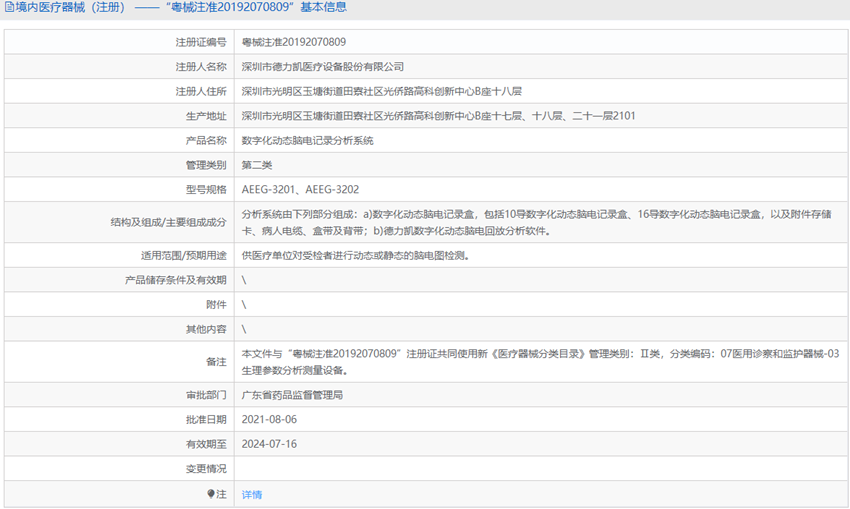Select registration number 粤械注准20192070809 in first table row
This screenshot has height=509, width=850.
[294, 43]
